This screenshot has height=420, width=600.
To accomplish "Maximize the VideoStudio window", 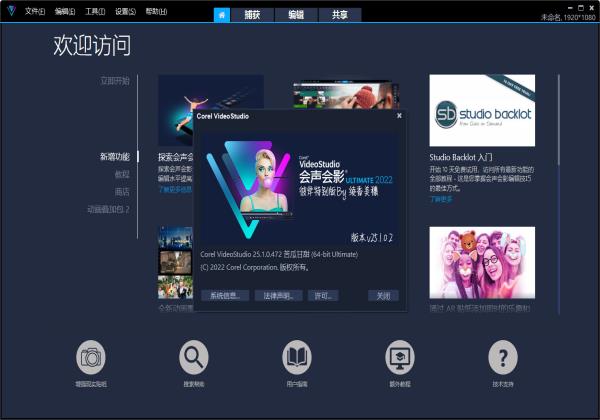I will tap(581, 7).
